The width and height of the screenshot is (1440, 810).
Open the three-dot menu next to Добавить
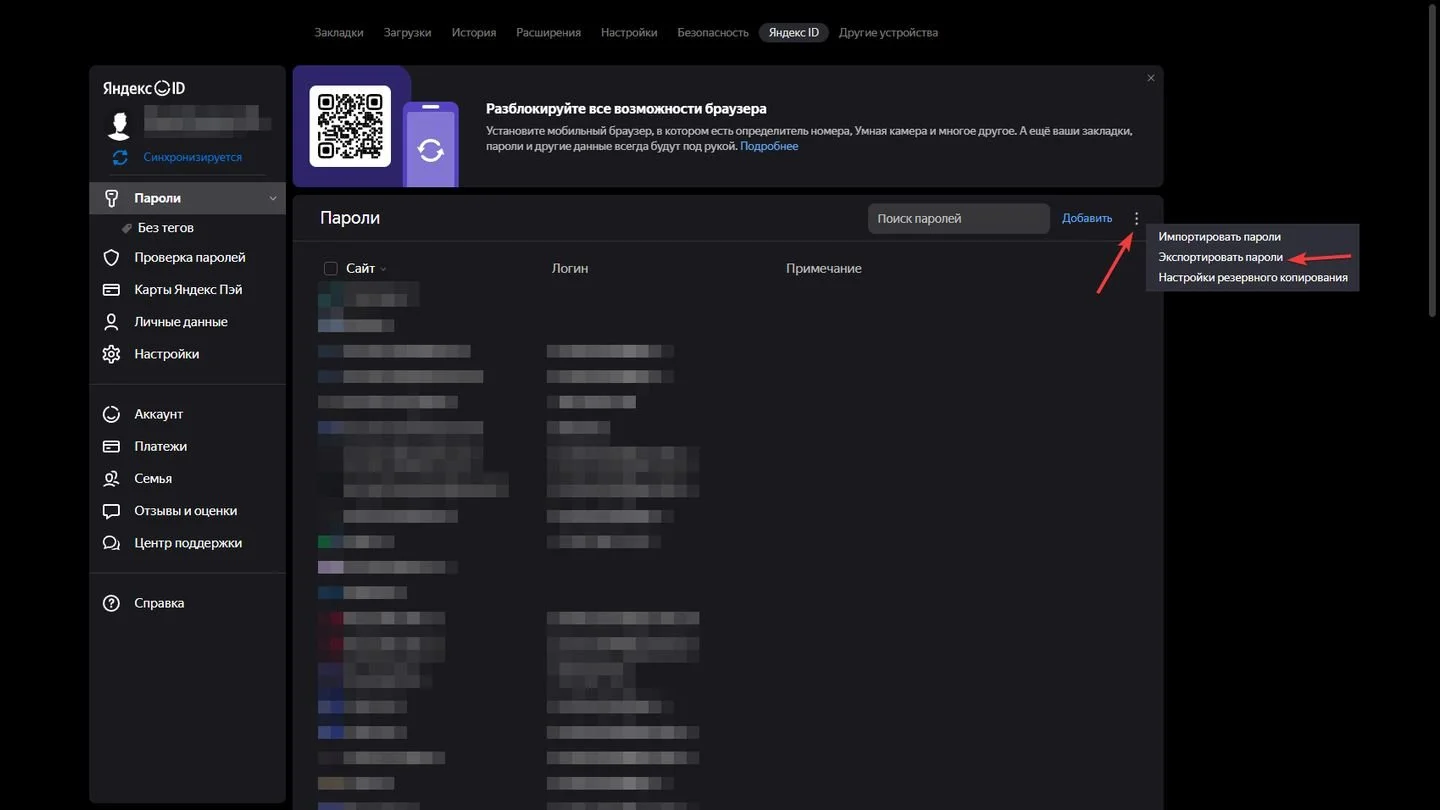tap(1136, 218)
